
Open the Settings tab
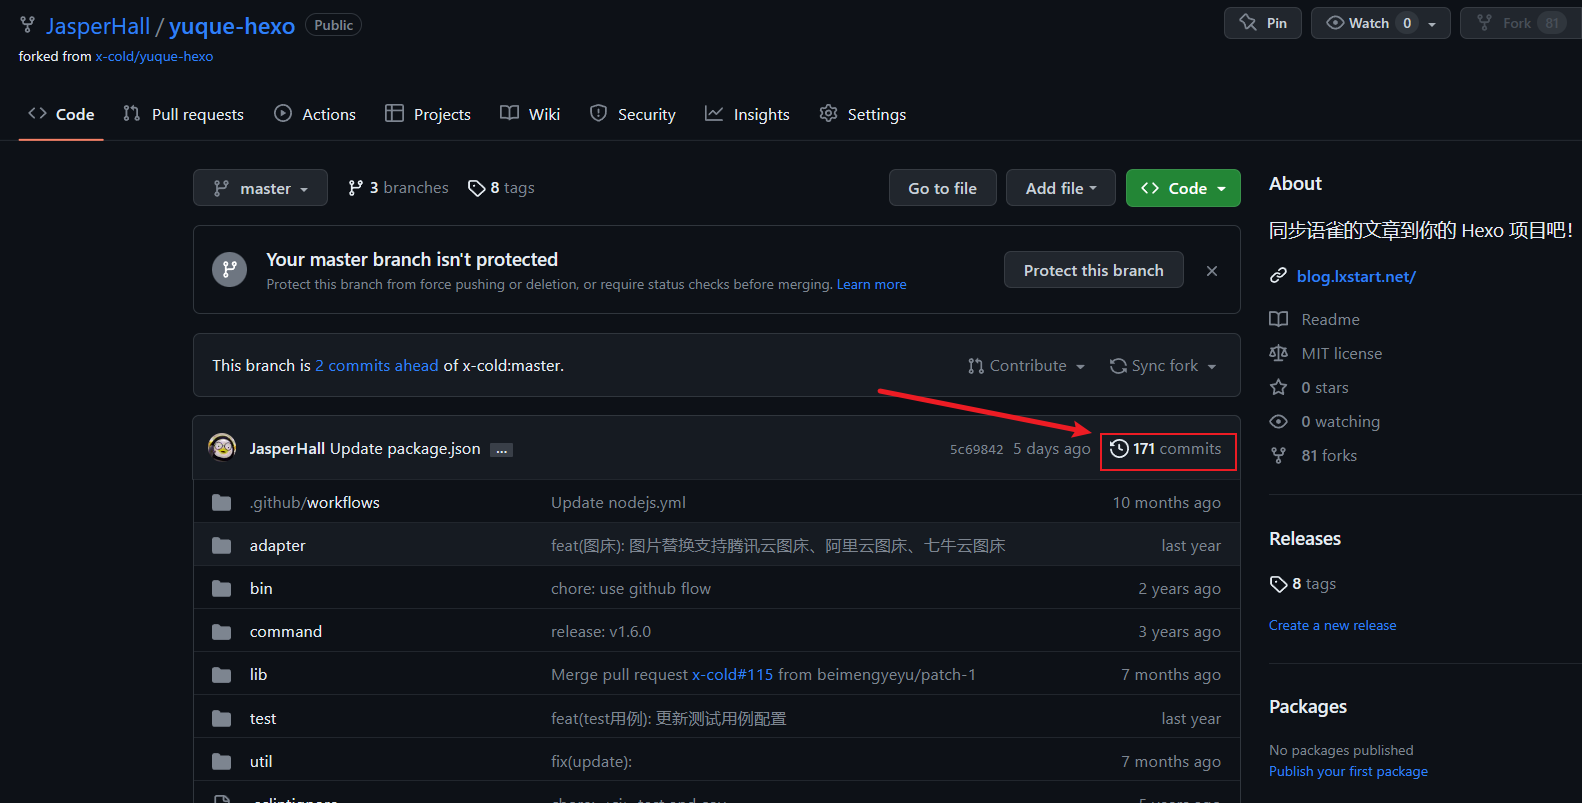(863, 114)
